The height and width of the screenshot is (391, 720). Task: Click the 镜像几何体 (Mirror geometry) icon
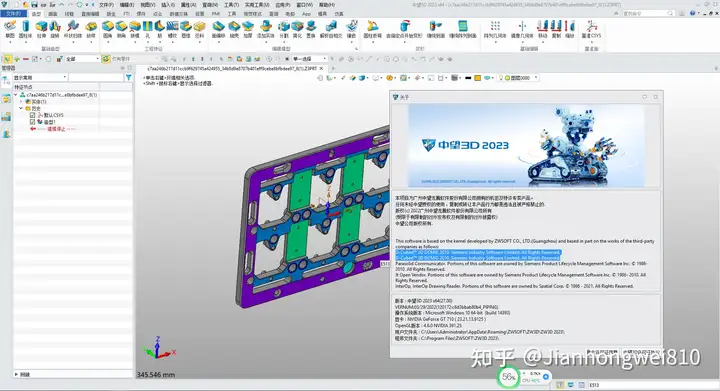522,29
